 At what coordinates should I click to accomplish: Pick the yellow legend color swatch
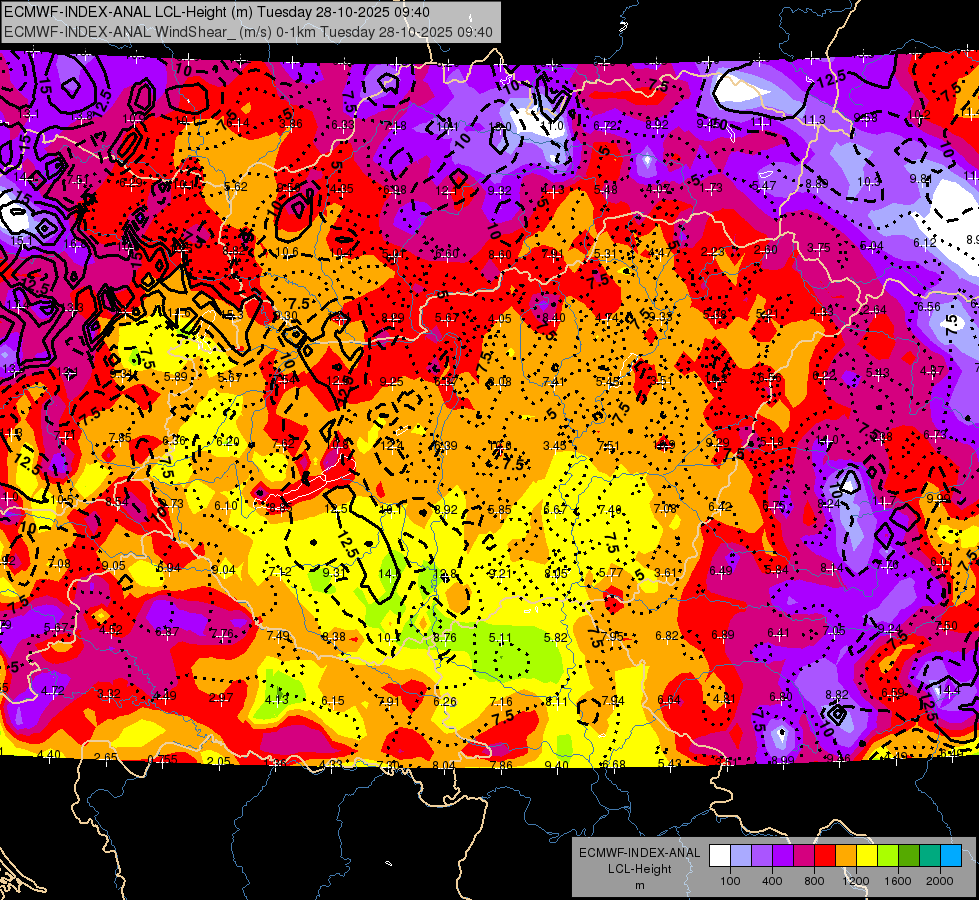867,856
